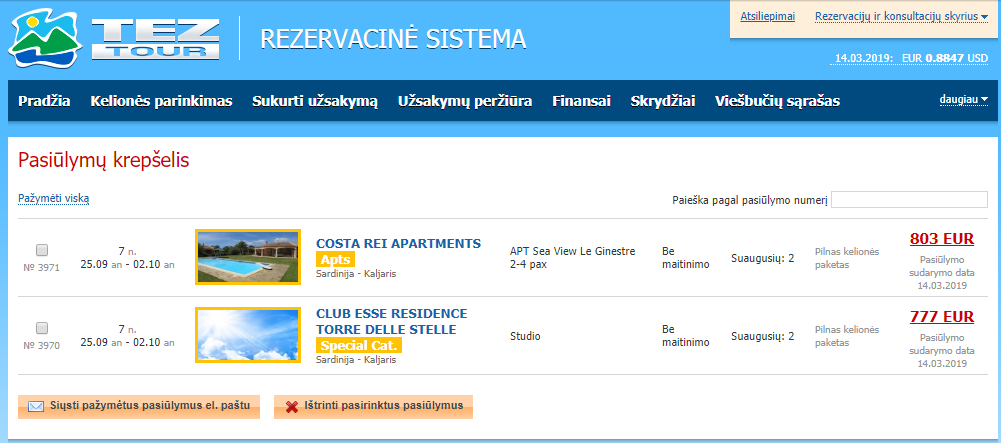The image size is (1001, 443).
Task: Expand Rezervacijų ir konsultacijų skyrius dropdown
Action: pyautogui.click(x=901, y=17)
